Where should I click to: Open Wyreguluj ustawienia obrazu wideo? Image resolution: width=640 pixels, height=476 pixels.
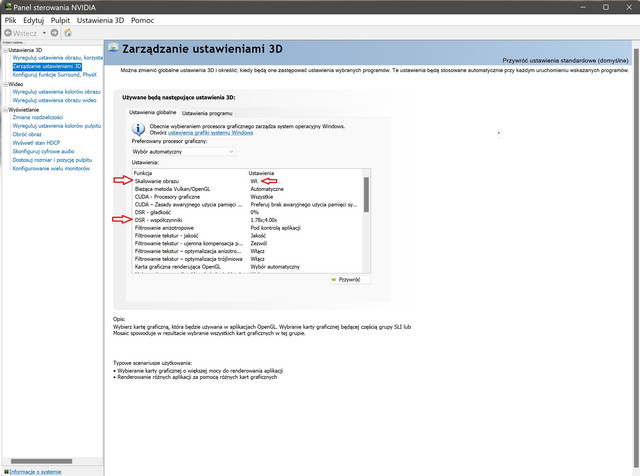point(54,100)
